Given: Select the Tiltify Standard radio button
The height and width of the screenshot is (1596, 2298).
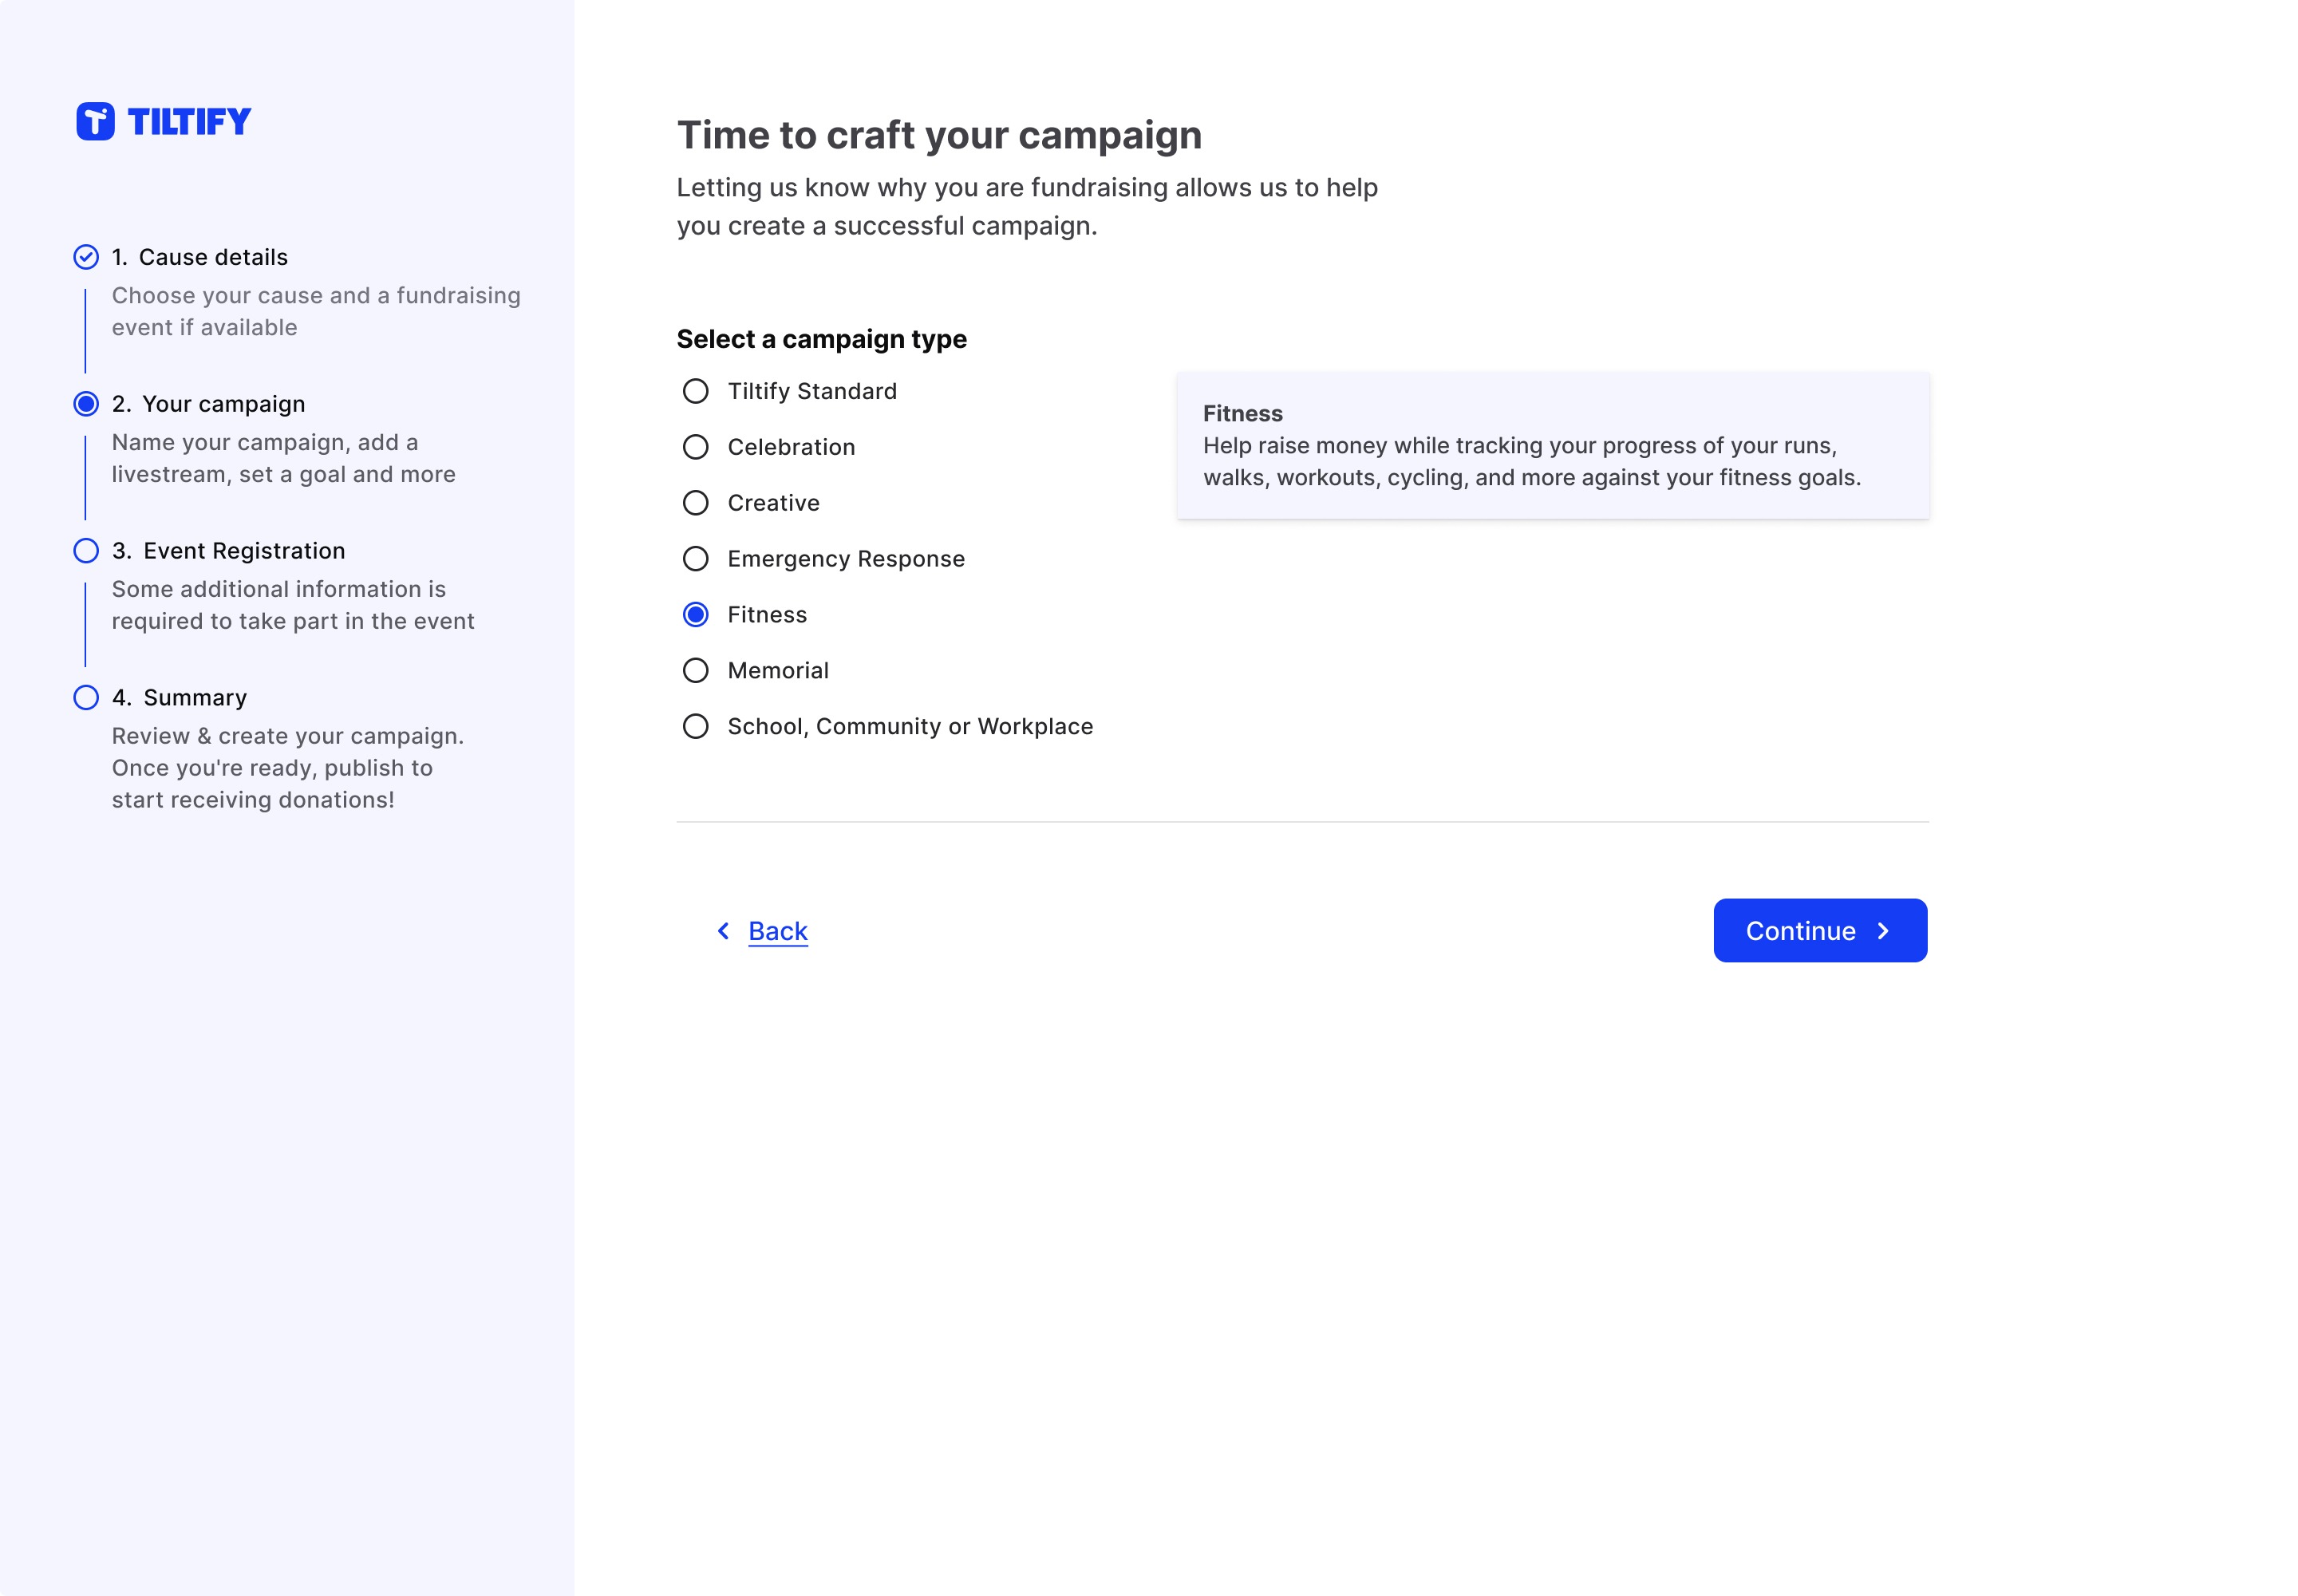Looking at the screenshot, I should [x=696, y=391].
